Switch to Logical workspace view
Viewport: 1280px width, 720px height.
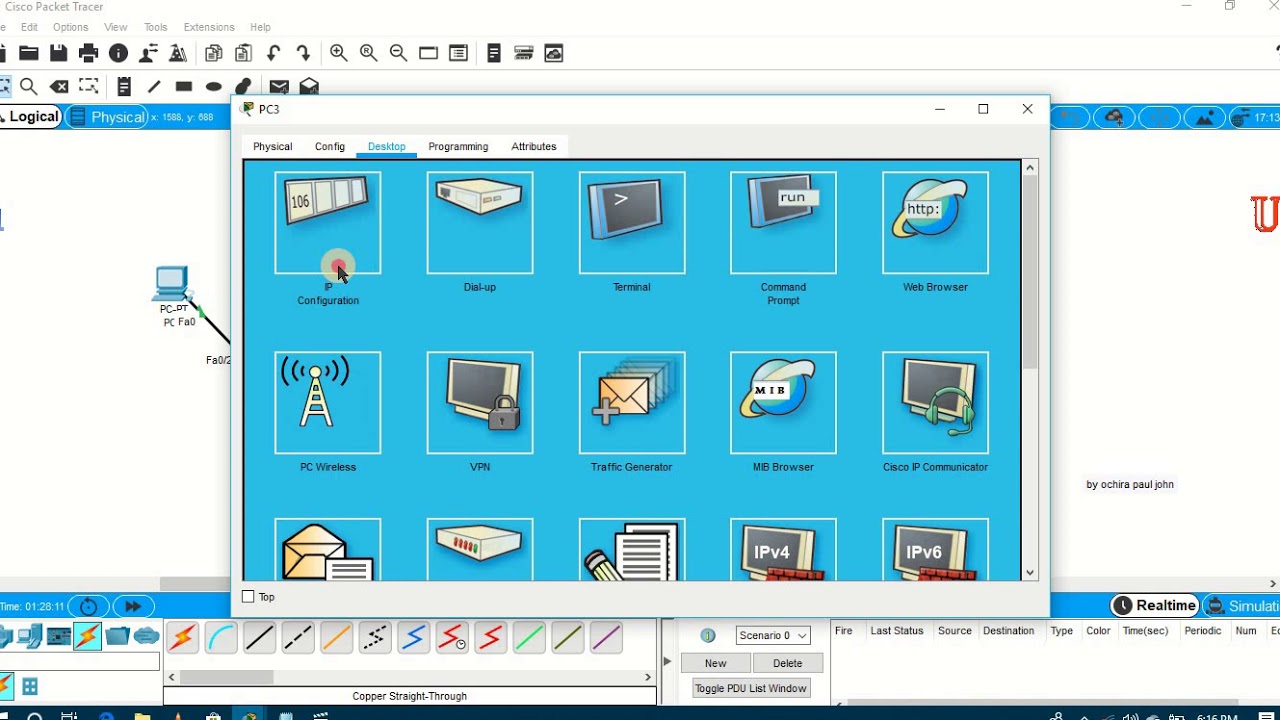(x=31, y=117)
